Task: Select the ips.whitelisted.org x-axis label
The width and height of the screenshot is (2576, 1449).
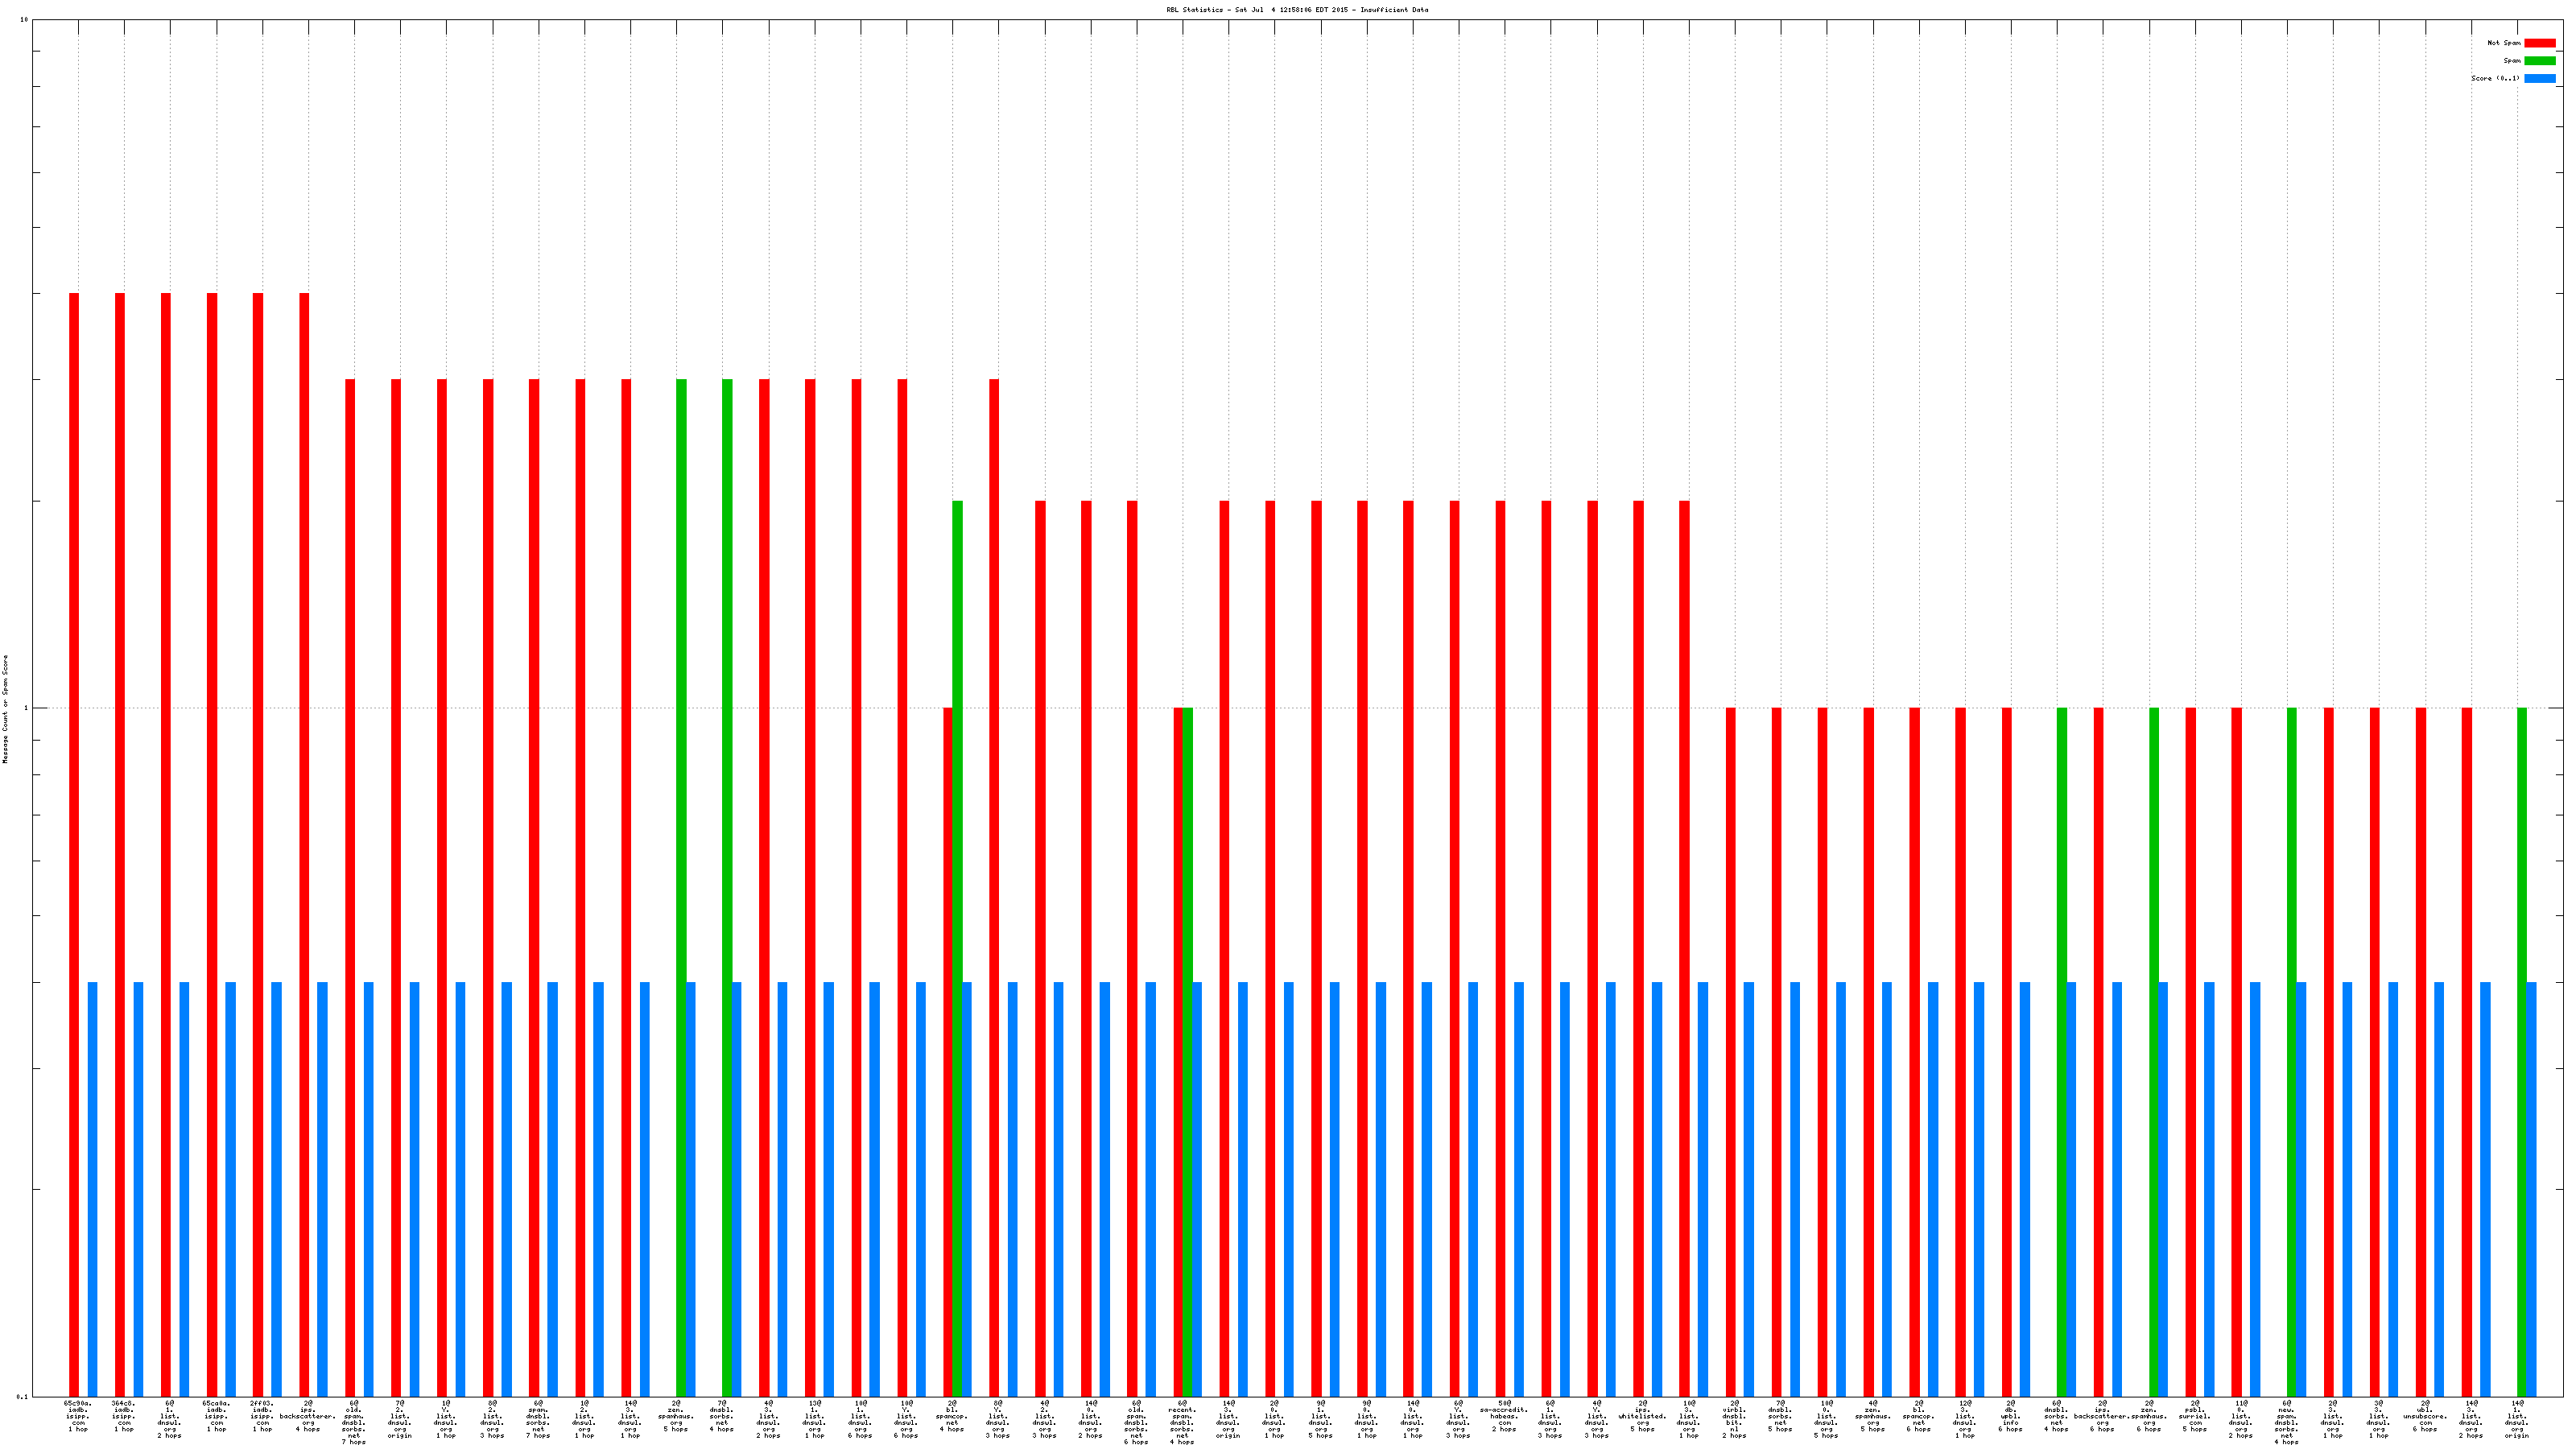Action: pyautogui.click(x=1642, y=1416)
